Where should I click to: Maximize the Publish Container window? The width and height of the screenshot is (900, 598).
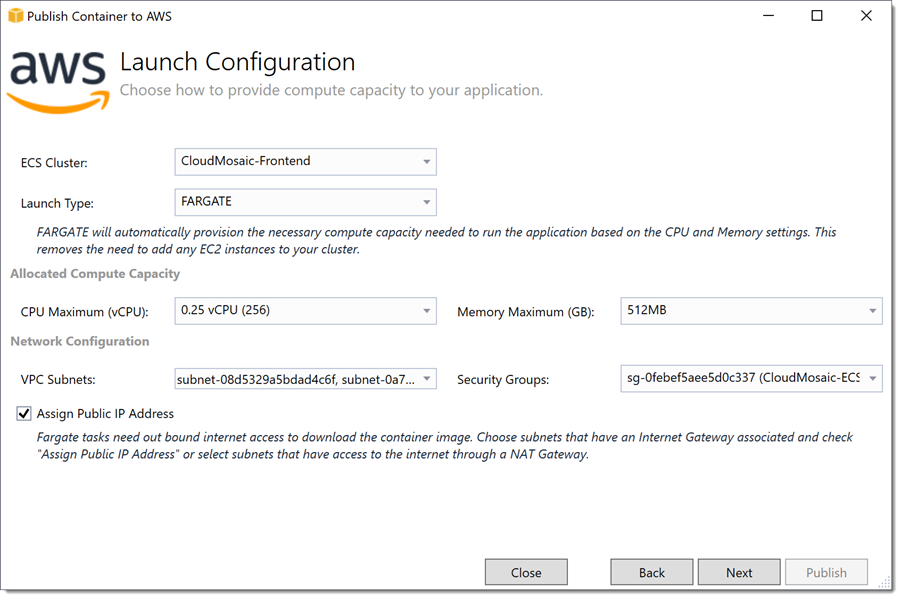pos(817,16)
